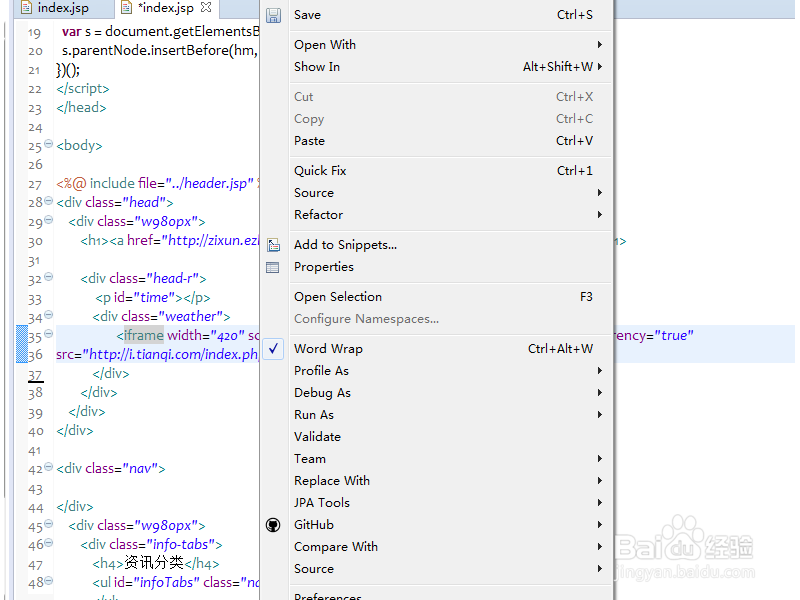Expand the Open With submenu arrow
Screen dimensions: 800x600
(600, 45)
